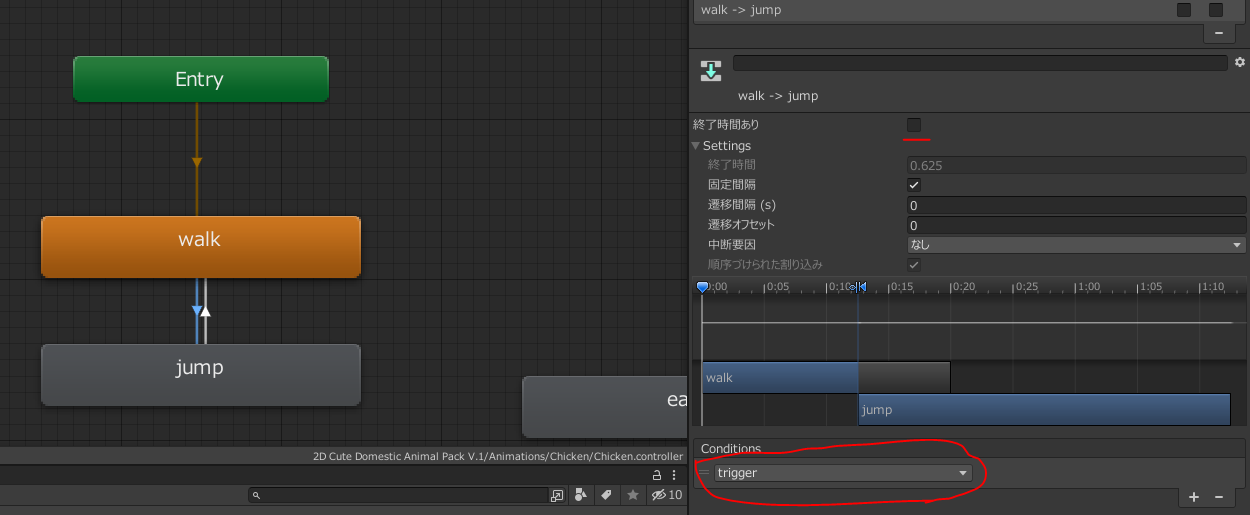
Task: Toggle the first checkbox in the walk -> jump row
Action: point(1184,10)
